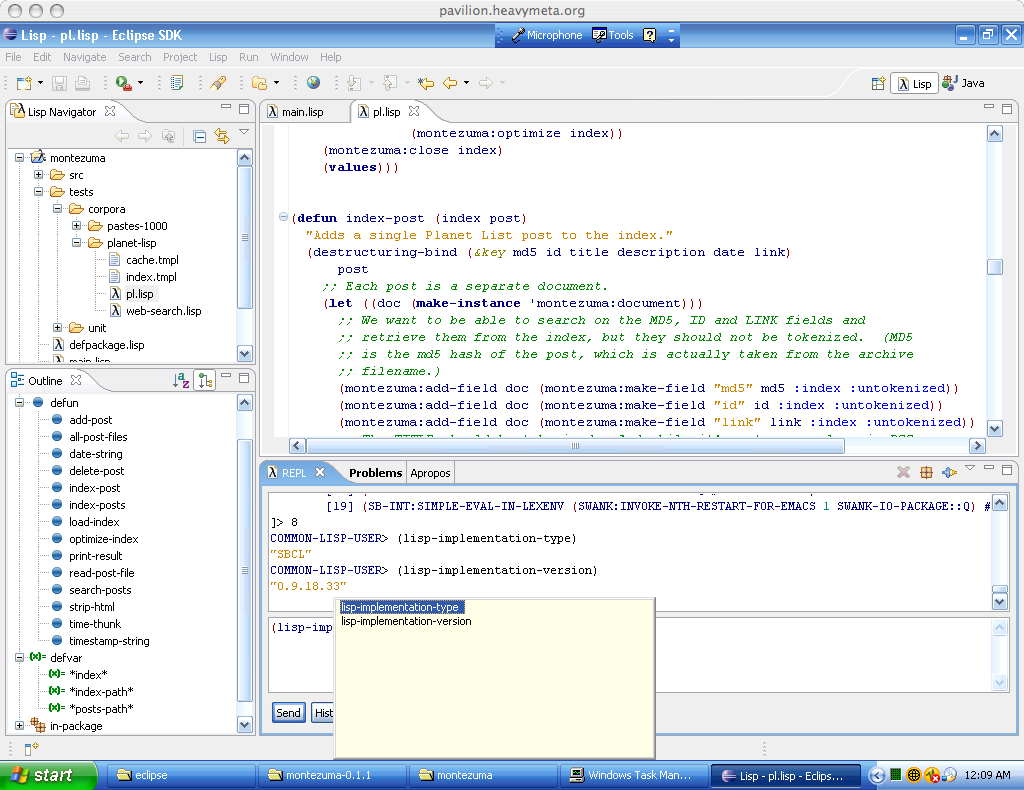Collapse the montezuma project node
This screenshot has height=790, width=1024.
[20, 157]
